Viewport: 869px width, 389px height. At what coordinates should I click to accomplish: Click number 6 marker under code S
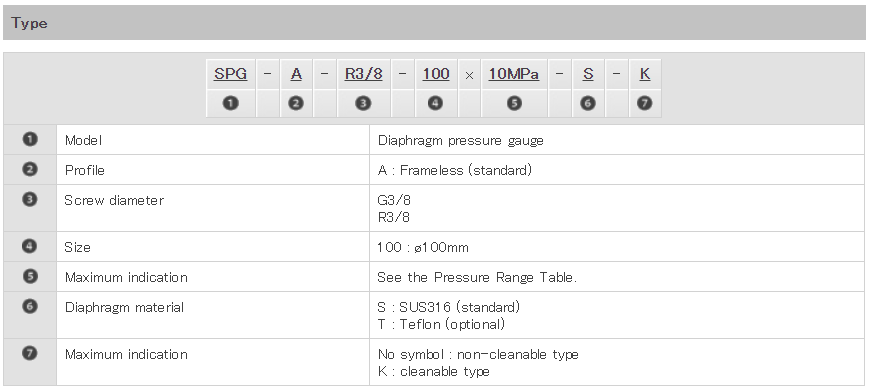tap(588, 103)
